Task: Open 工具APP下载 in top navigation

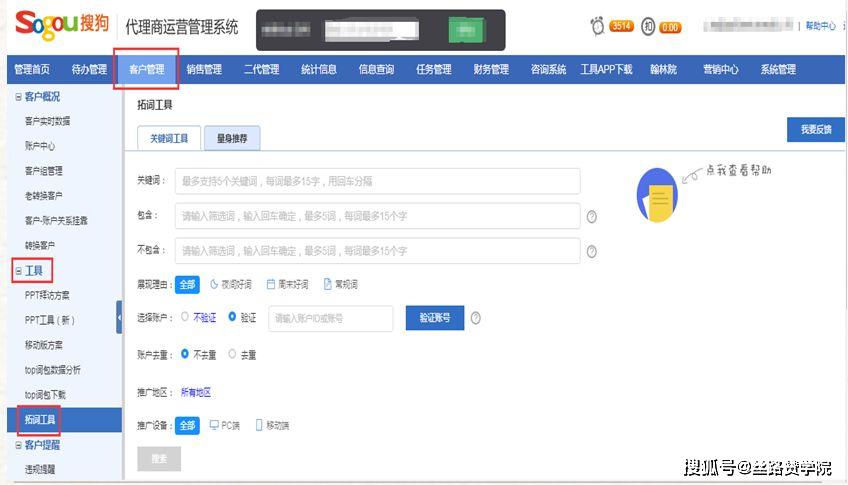Action: click(606, 69)
